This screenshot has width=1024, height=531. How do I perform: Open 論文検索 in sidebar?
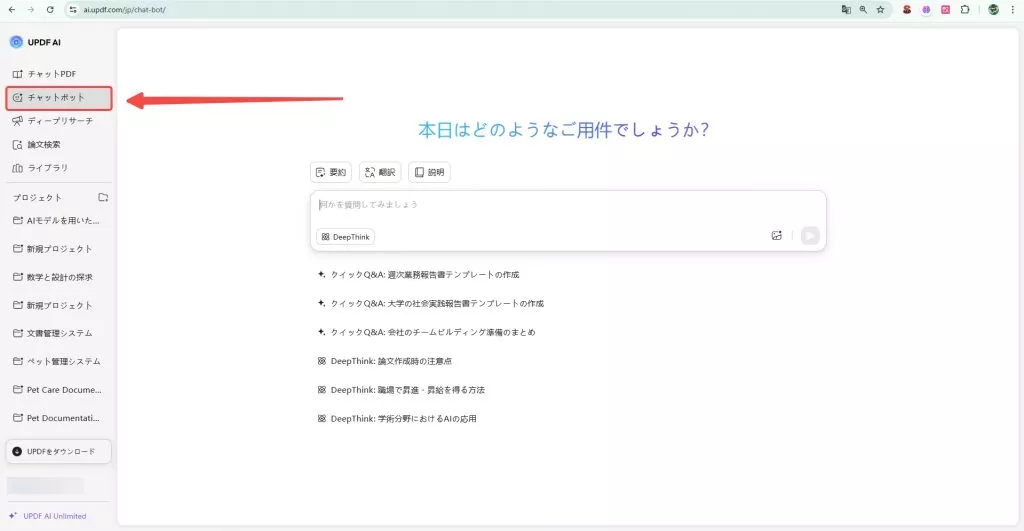pos(59,144)
